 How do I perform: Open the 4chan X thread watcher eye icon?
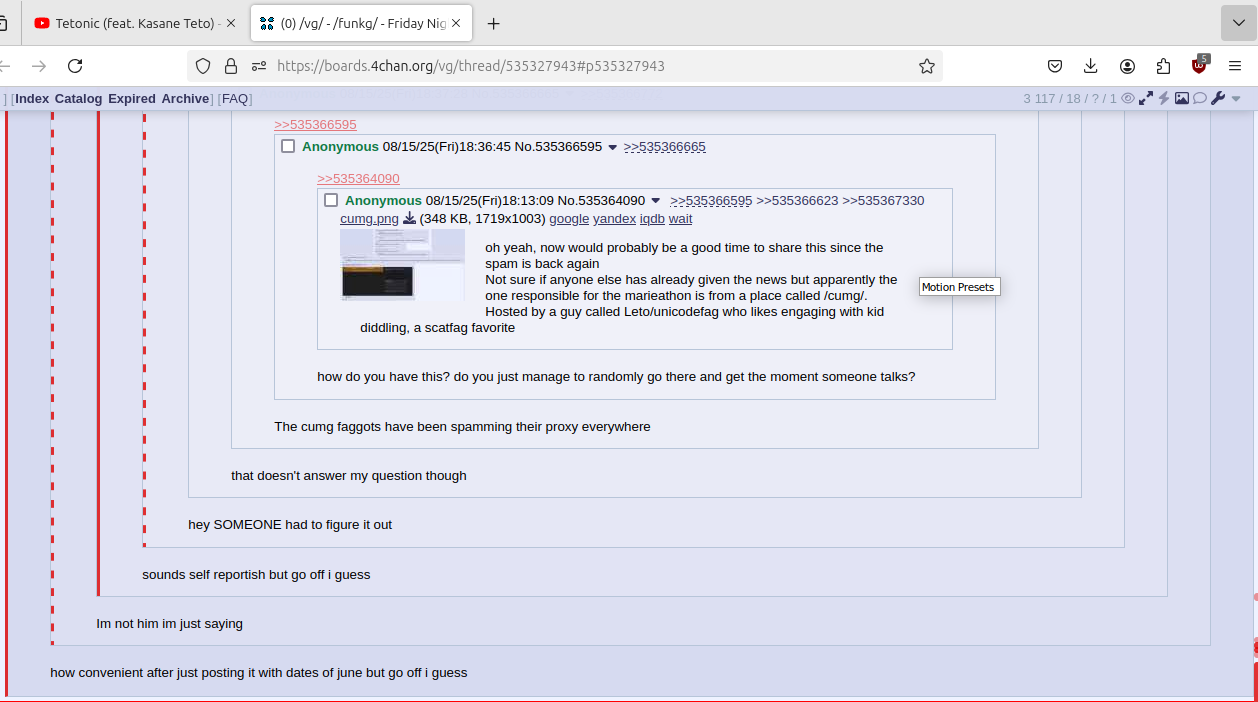pyautogui.click(x=1128, y=98)
